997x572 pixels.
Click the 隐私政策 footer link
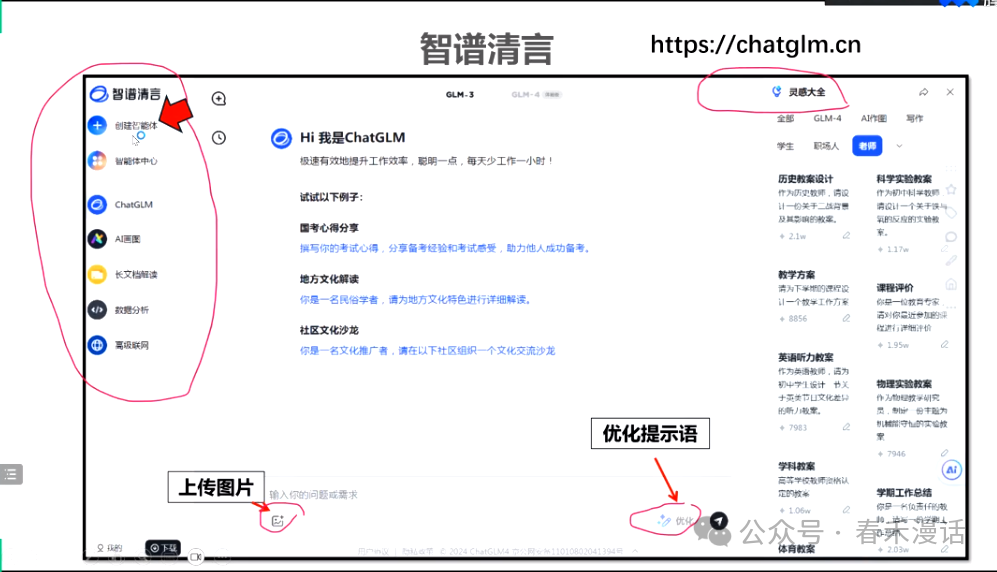(417, 552)
